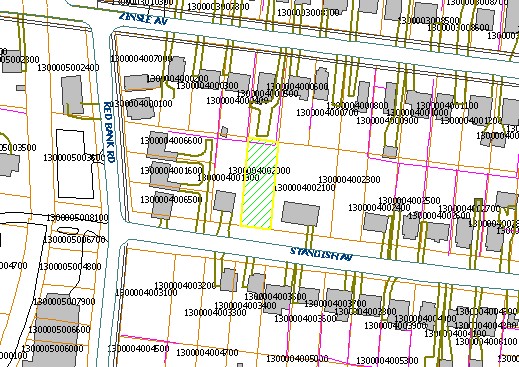Click parcel label 1300004005300

pyautogui.click(x=387, y=361)
